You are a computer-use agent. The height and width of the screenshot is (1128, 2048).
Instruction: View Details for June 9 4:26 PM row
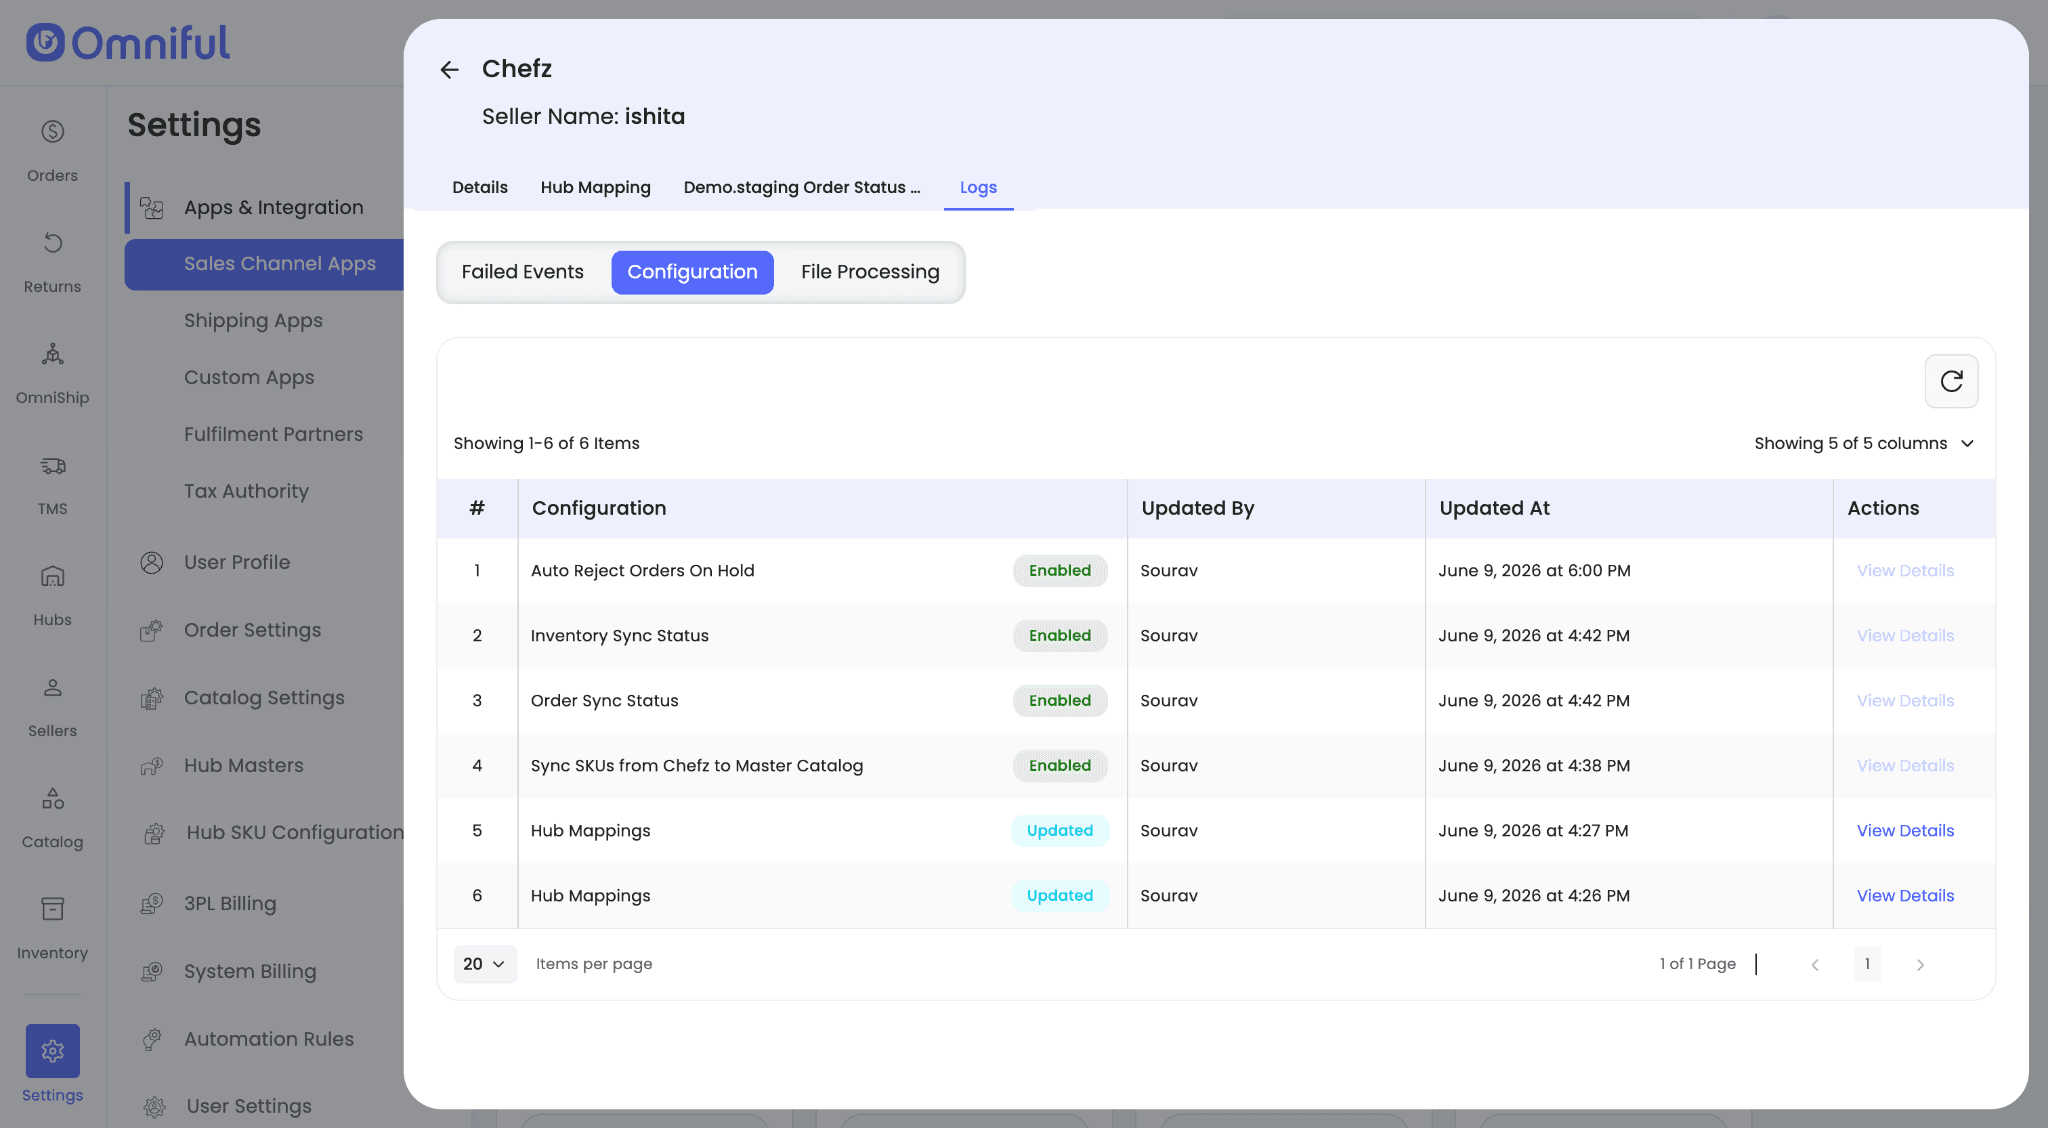pos(1905,896)
